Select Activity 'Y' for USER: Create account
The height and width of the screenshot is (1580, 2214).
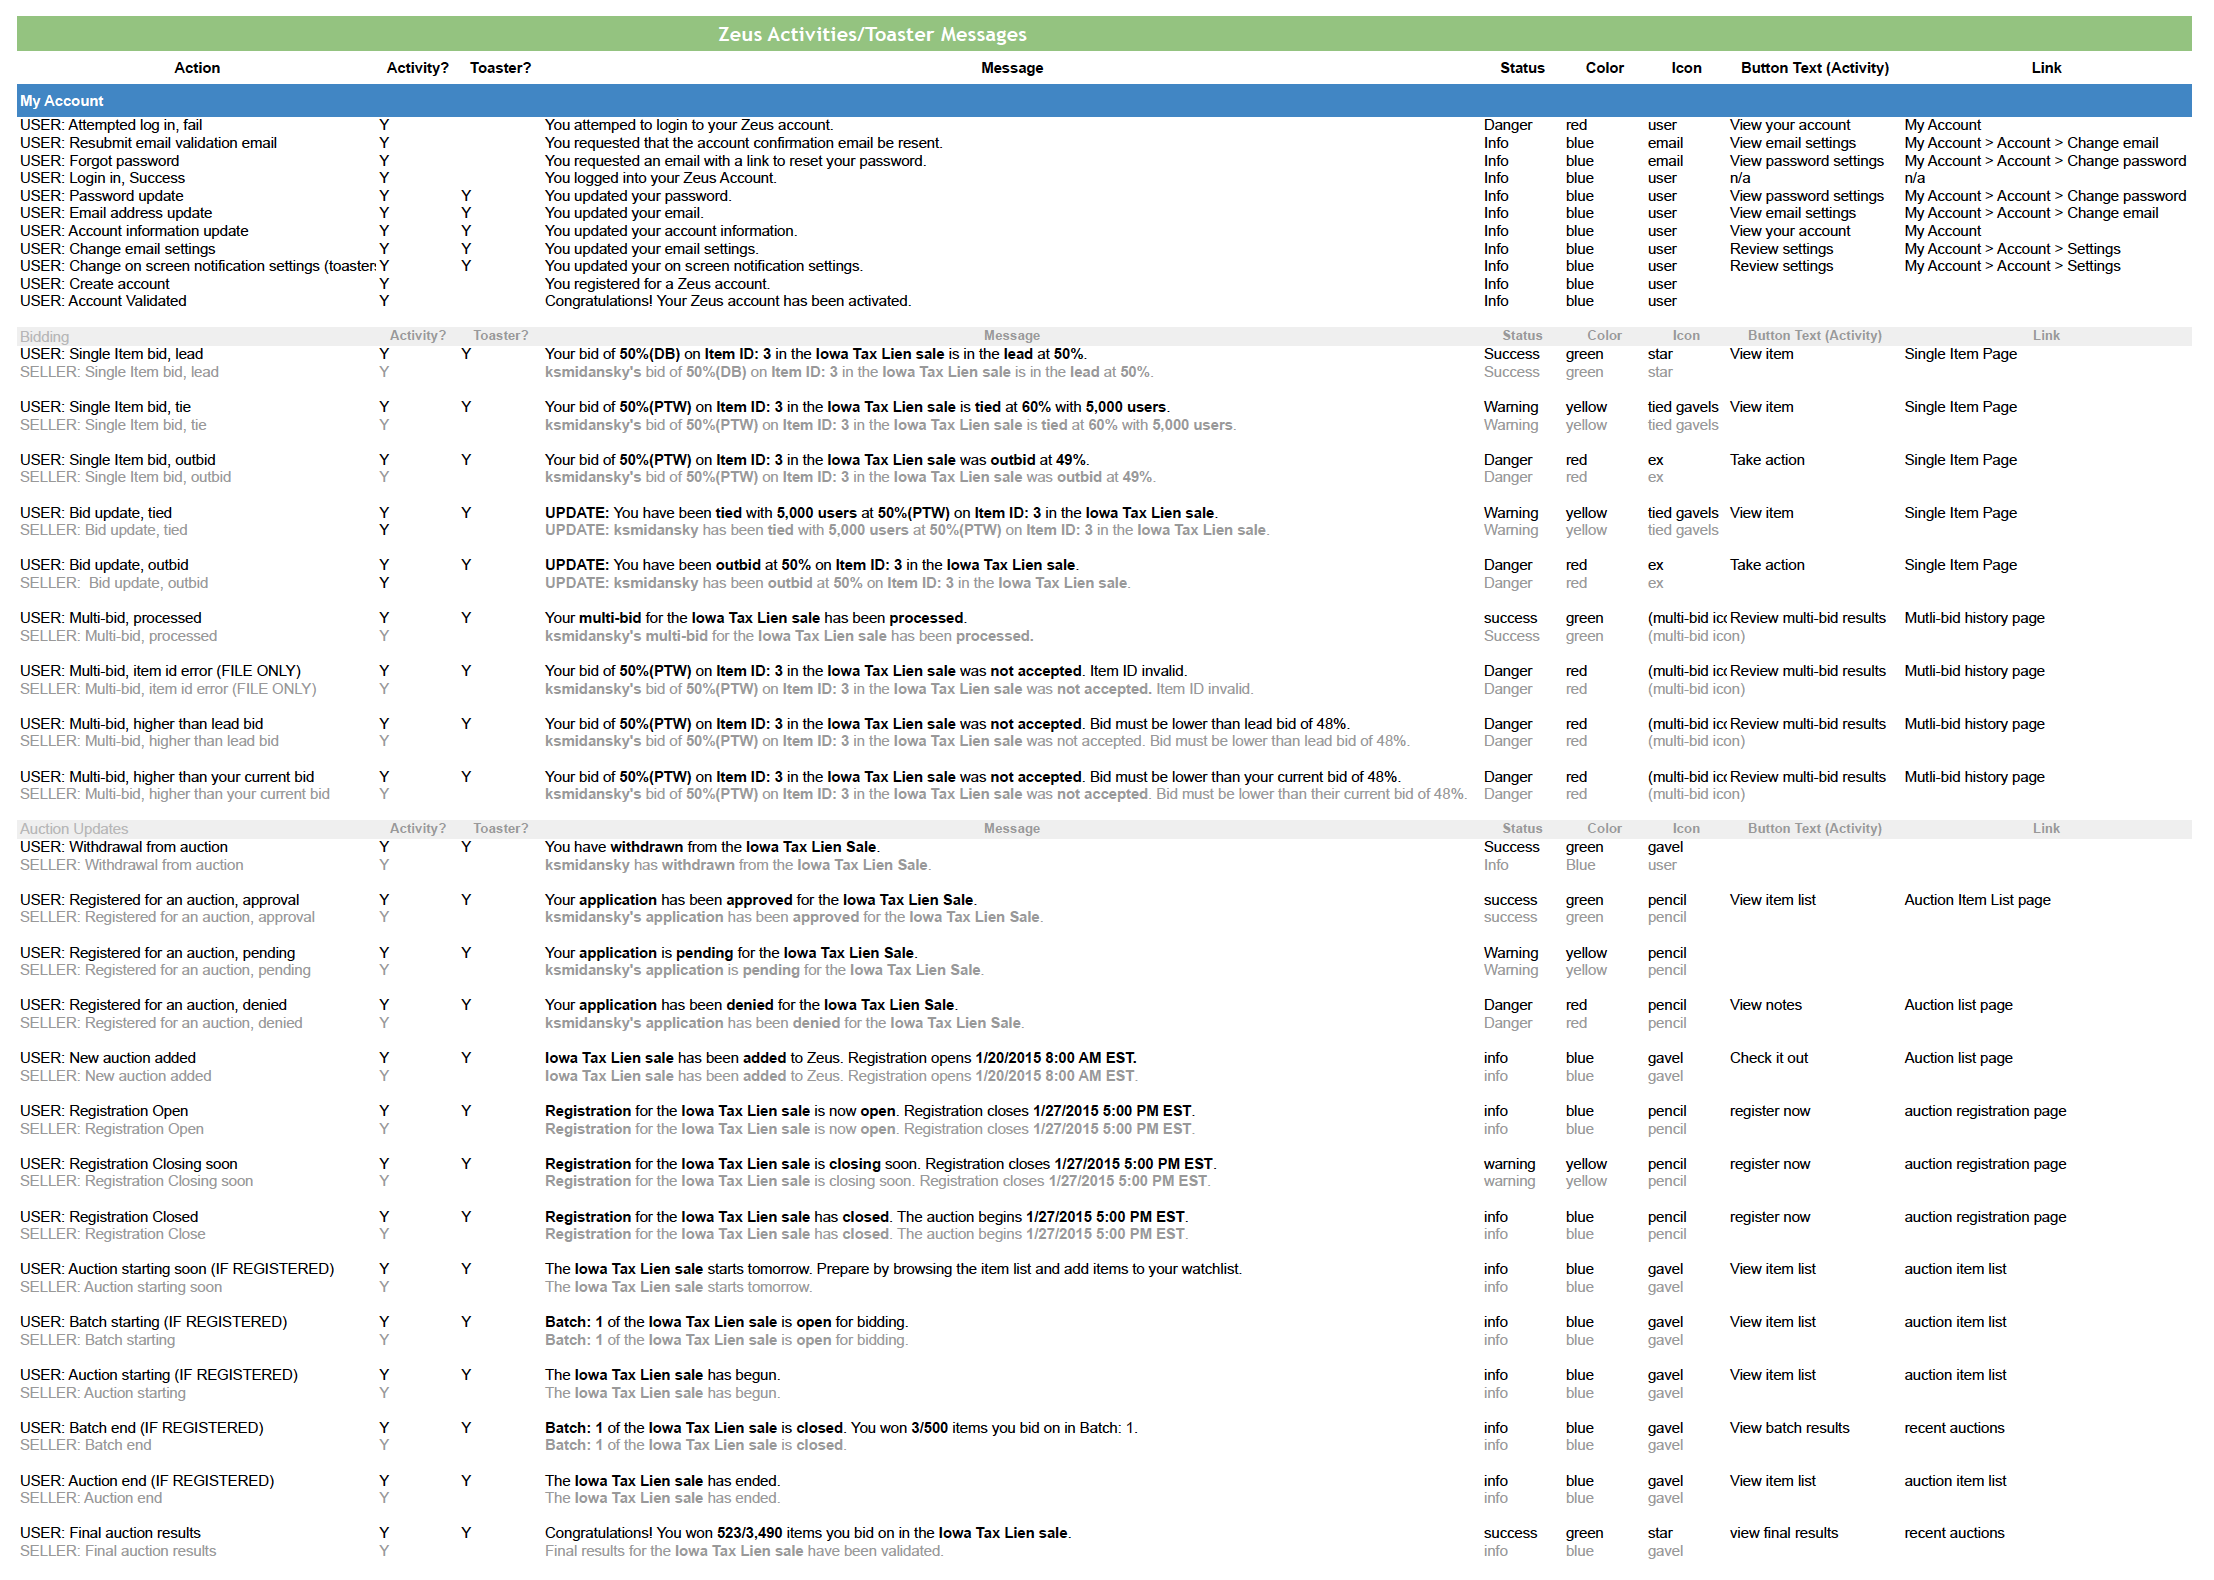click(x=384, y=284)
